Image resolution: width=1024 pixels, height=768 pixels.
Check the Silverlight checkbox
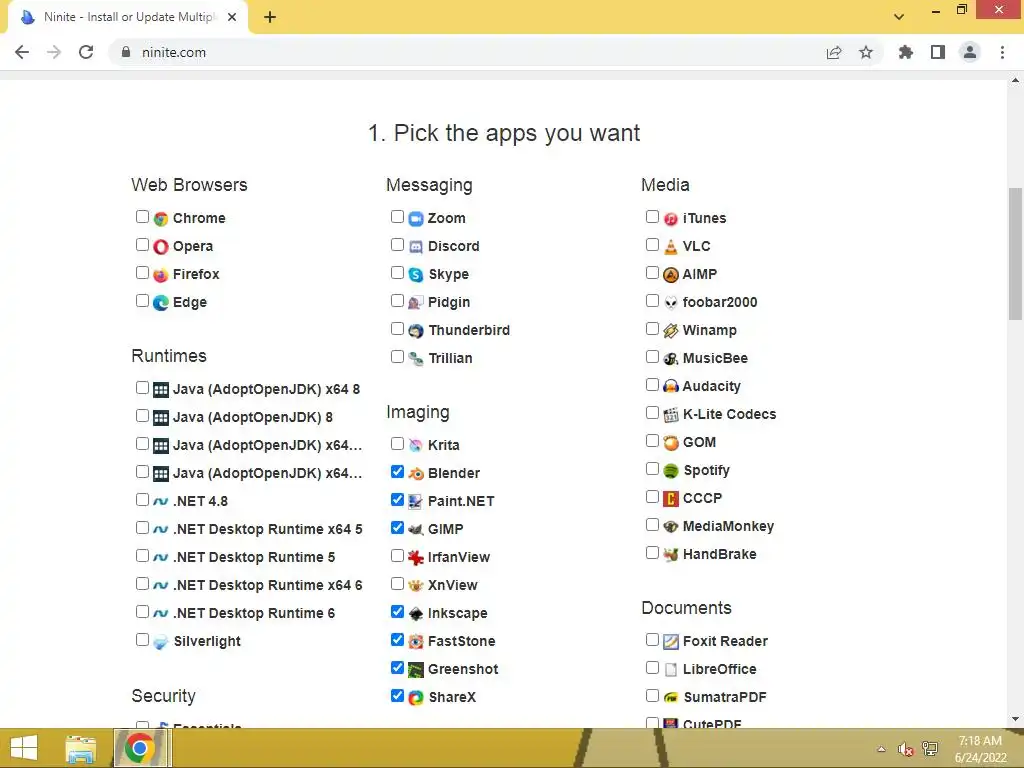142,640
